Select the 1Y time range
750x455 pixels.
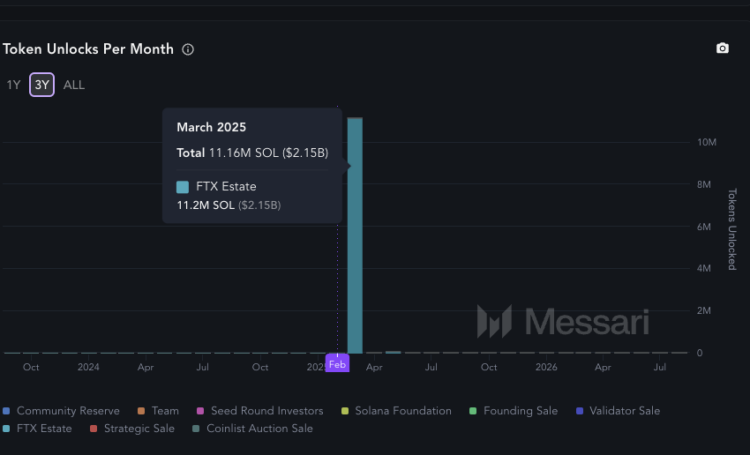(x=13, y=85)
